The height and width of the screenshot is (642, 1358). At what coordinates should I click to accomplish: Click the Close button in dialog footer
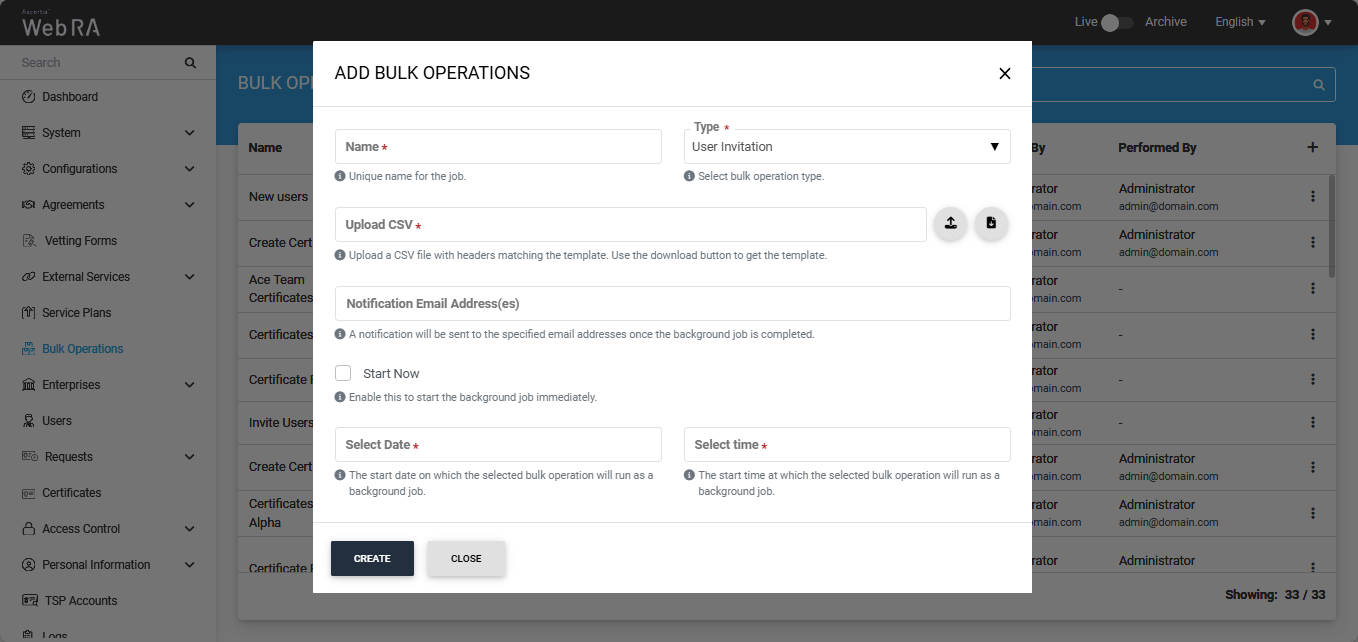pyautogui.click(x=466, y=559)
